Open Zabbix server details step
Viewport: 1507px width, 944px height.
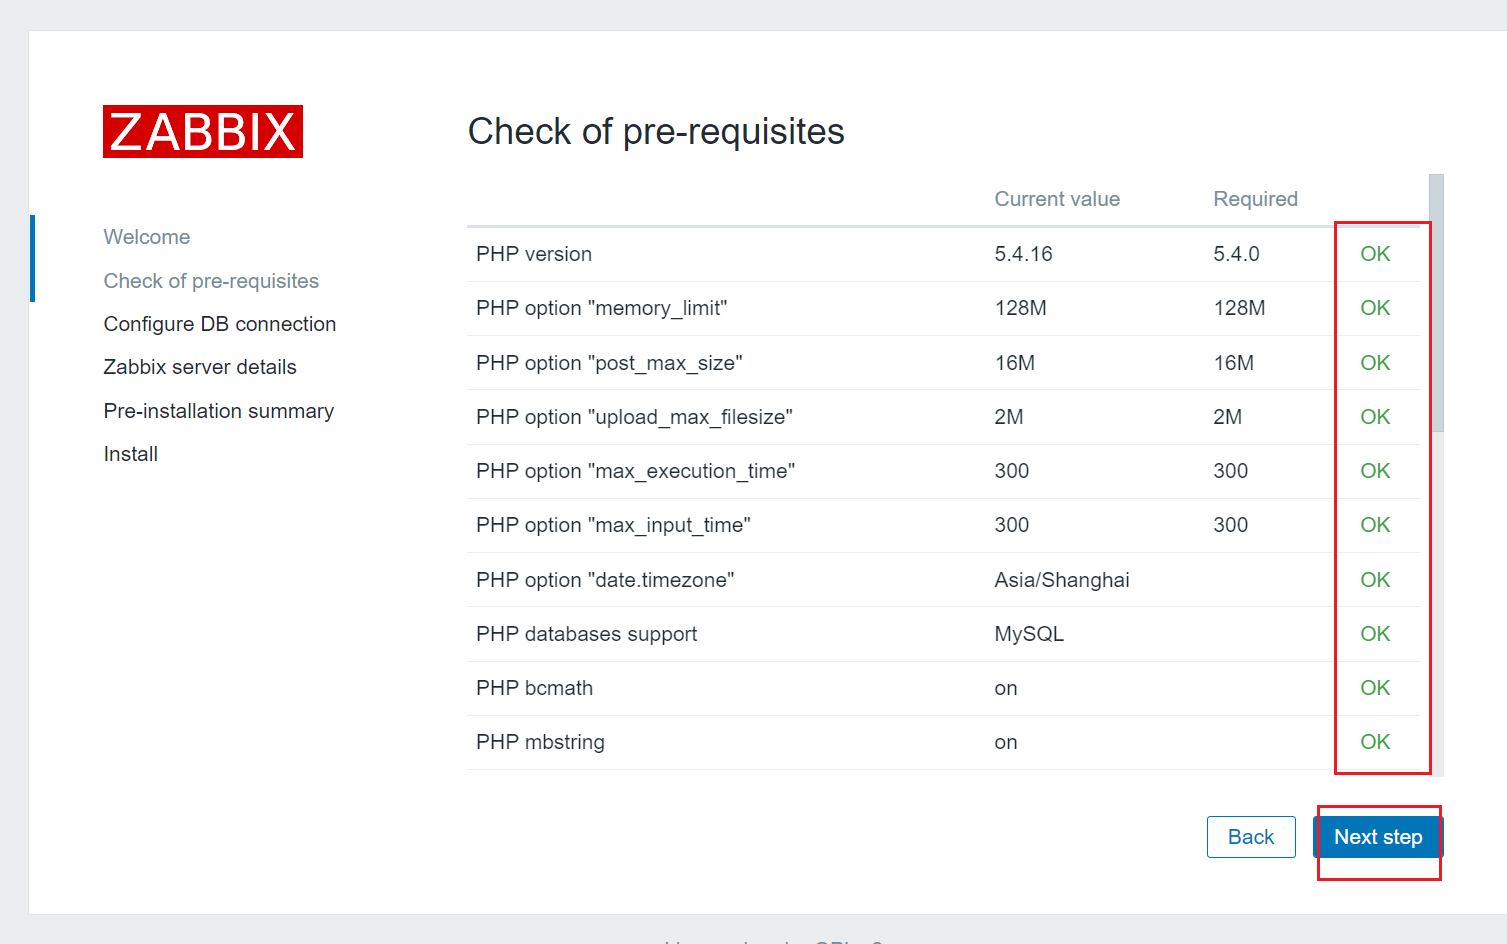(200, 367)
